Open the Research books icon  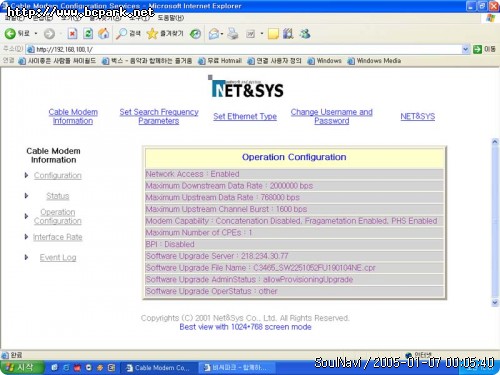(x=288, y=34)
